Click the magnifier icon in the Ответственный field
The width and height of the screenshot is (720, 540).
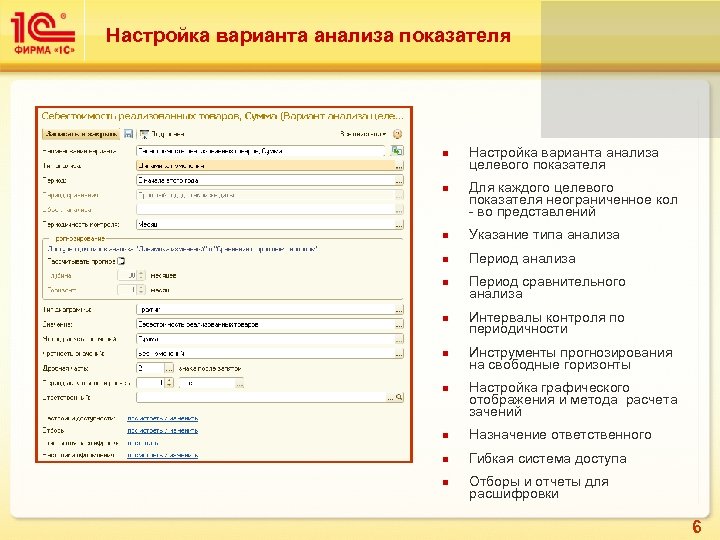[x=399, y=397]
